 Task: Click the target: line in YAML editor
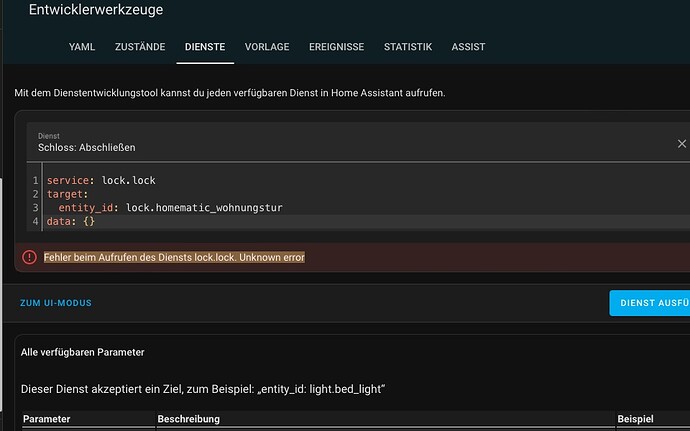coord(67,194)
